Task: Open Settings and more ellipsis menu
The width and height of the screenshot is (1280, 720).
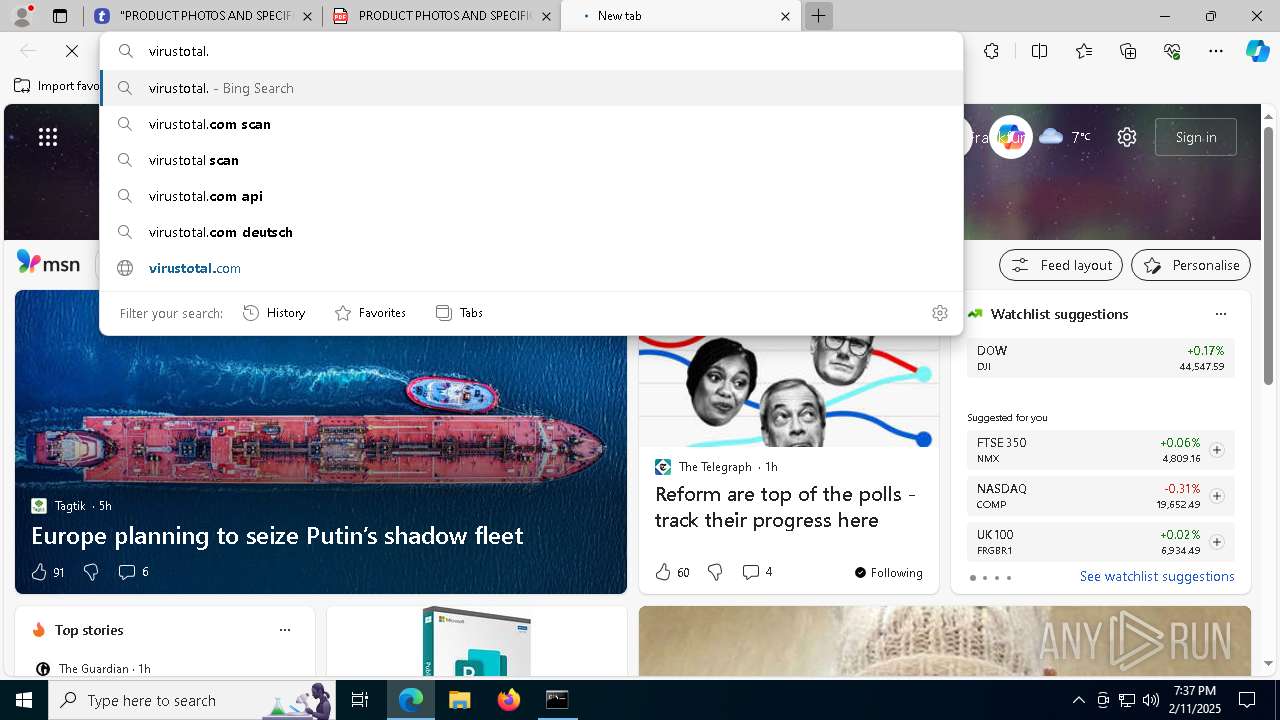Action: (1216, 51)
